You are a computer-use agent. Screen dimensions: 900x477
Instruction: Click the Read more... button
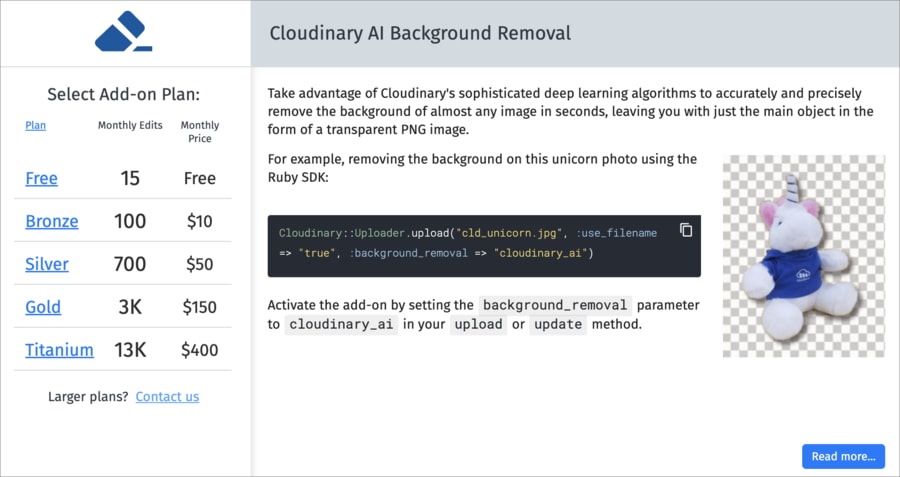(843, 456)
